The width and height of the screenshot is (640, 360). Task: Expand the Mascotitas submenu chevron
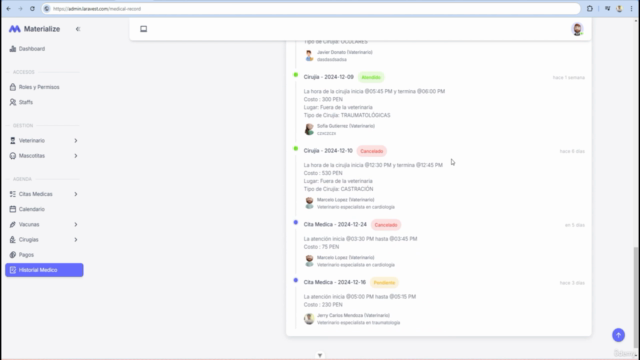pos(76,156)
